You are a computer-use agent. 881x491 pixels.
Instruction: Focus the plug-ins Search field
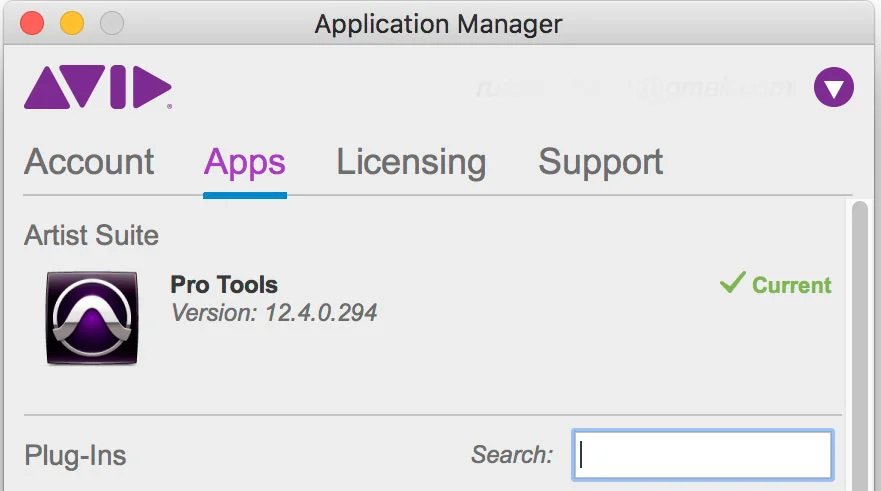tap(702, 455)
